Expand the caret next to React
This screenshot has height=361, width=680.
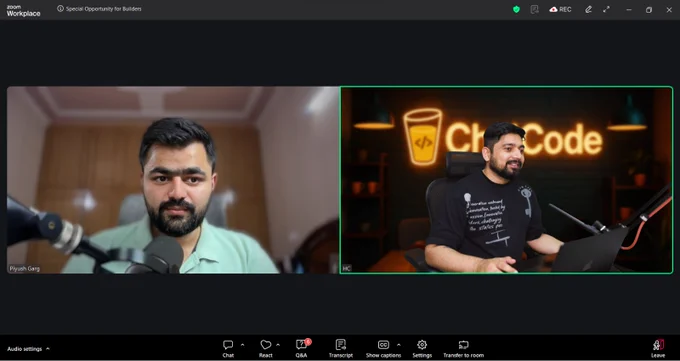(x=278, y=345)
